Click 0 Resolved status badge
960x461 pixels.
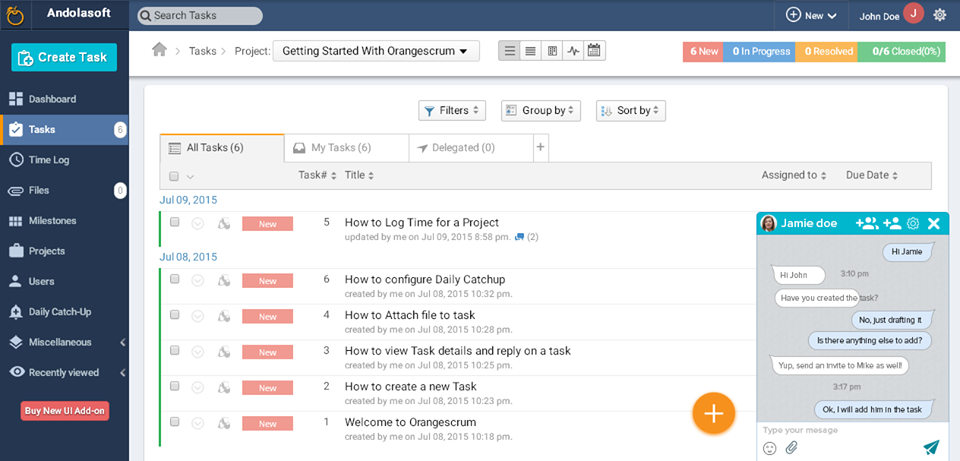tap(827, 52)
